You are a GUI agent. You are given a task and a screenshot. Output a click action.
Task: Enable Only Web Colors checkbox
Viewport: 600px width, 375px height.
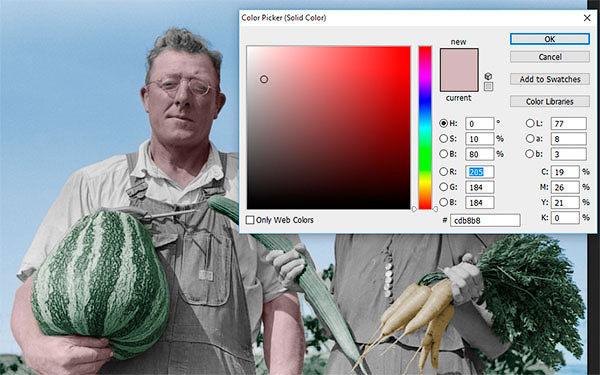(x=250, y=220)
